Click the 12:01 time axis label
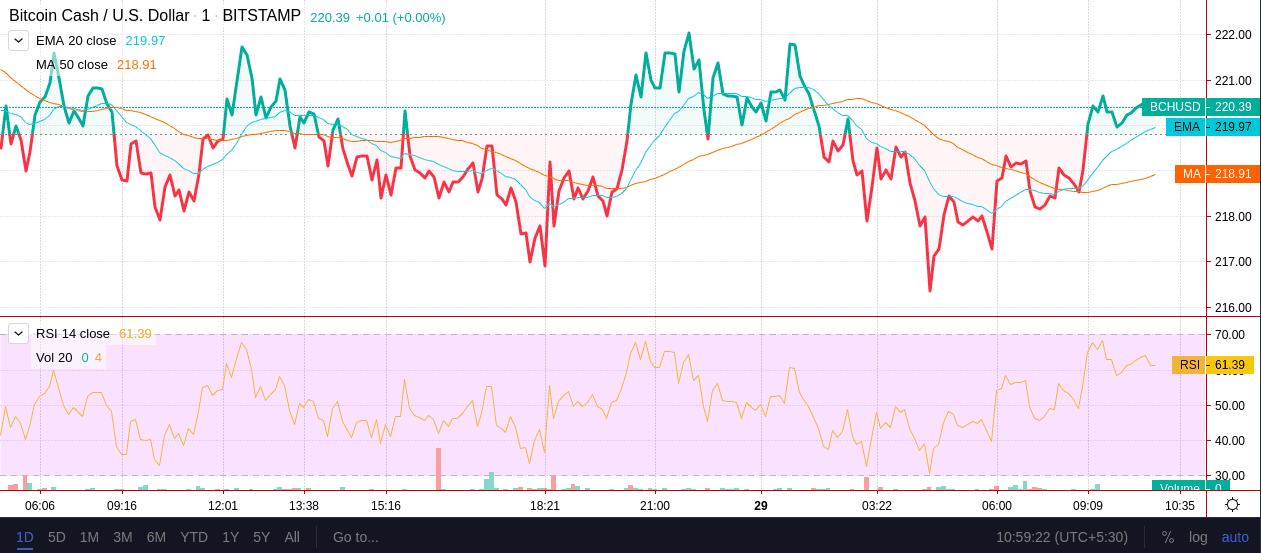 point(222,506)
